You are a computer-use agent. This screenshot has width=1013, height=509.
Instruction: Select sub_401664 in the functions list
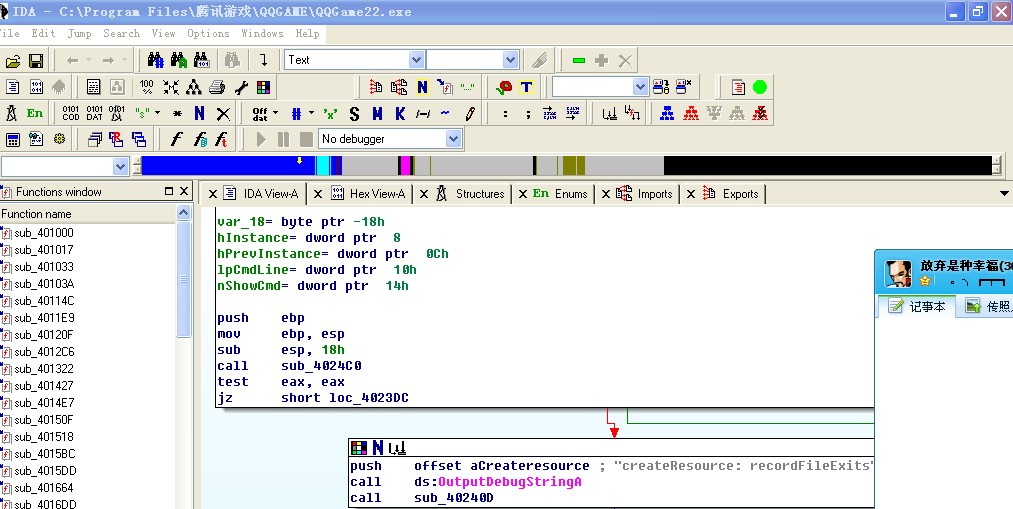(x=44, y=488)
